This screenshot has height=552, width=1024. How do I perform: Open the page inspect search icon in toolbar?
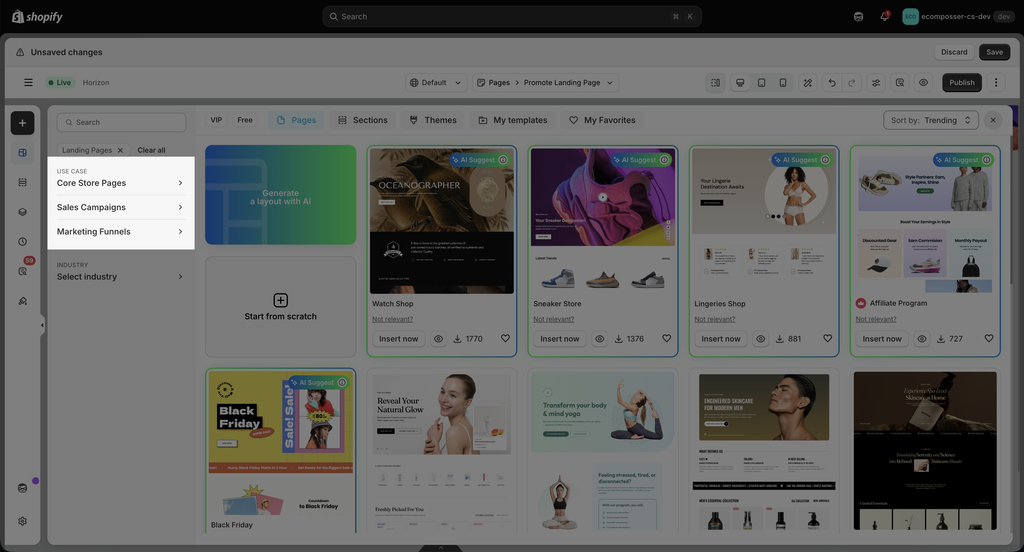(x=900, y=82)
